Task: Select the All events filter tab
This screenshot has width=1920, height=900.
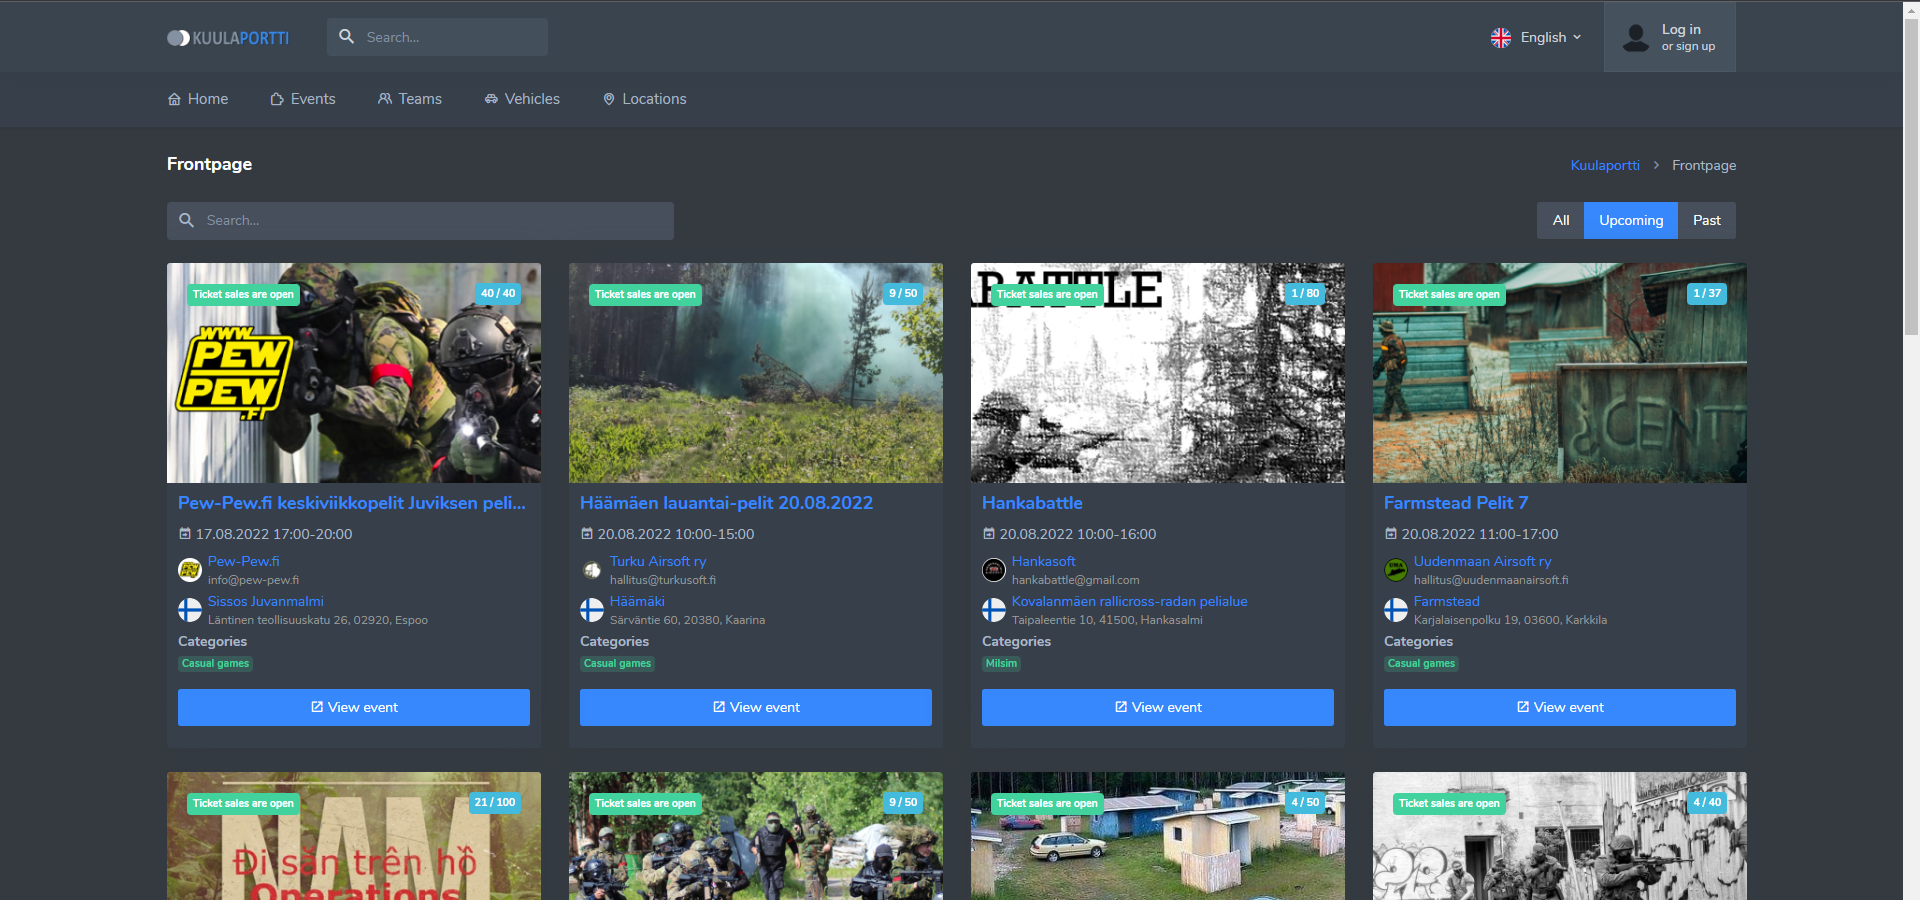Action: click(1561, 220)
